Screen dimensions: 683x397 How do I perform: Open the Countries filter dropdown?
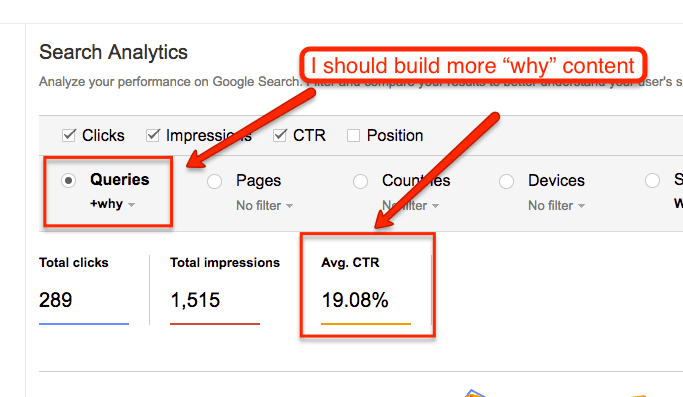(410, 205)
